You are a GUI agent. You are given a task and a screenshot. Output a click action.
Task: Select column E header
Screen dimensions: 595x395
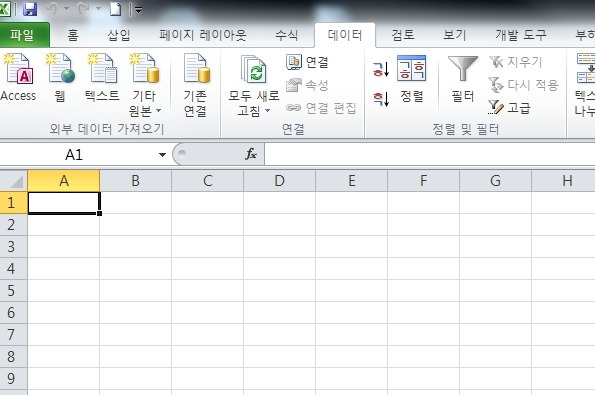click(x=352, y=181)
